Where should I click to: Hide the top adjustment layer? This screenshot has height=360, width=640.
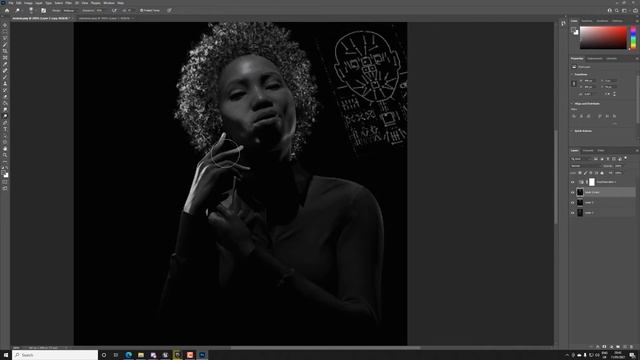click(x=573, y=182)
